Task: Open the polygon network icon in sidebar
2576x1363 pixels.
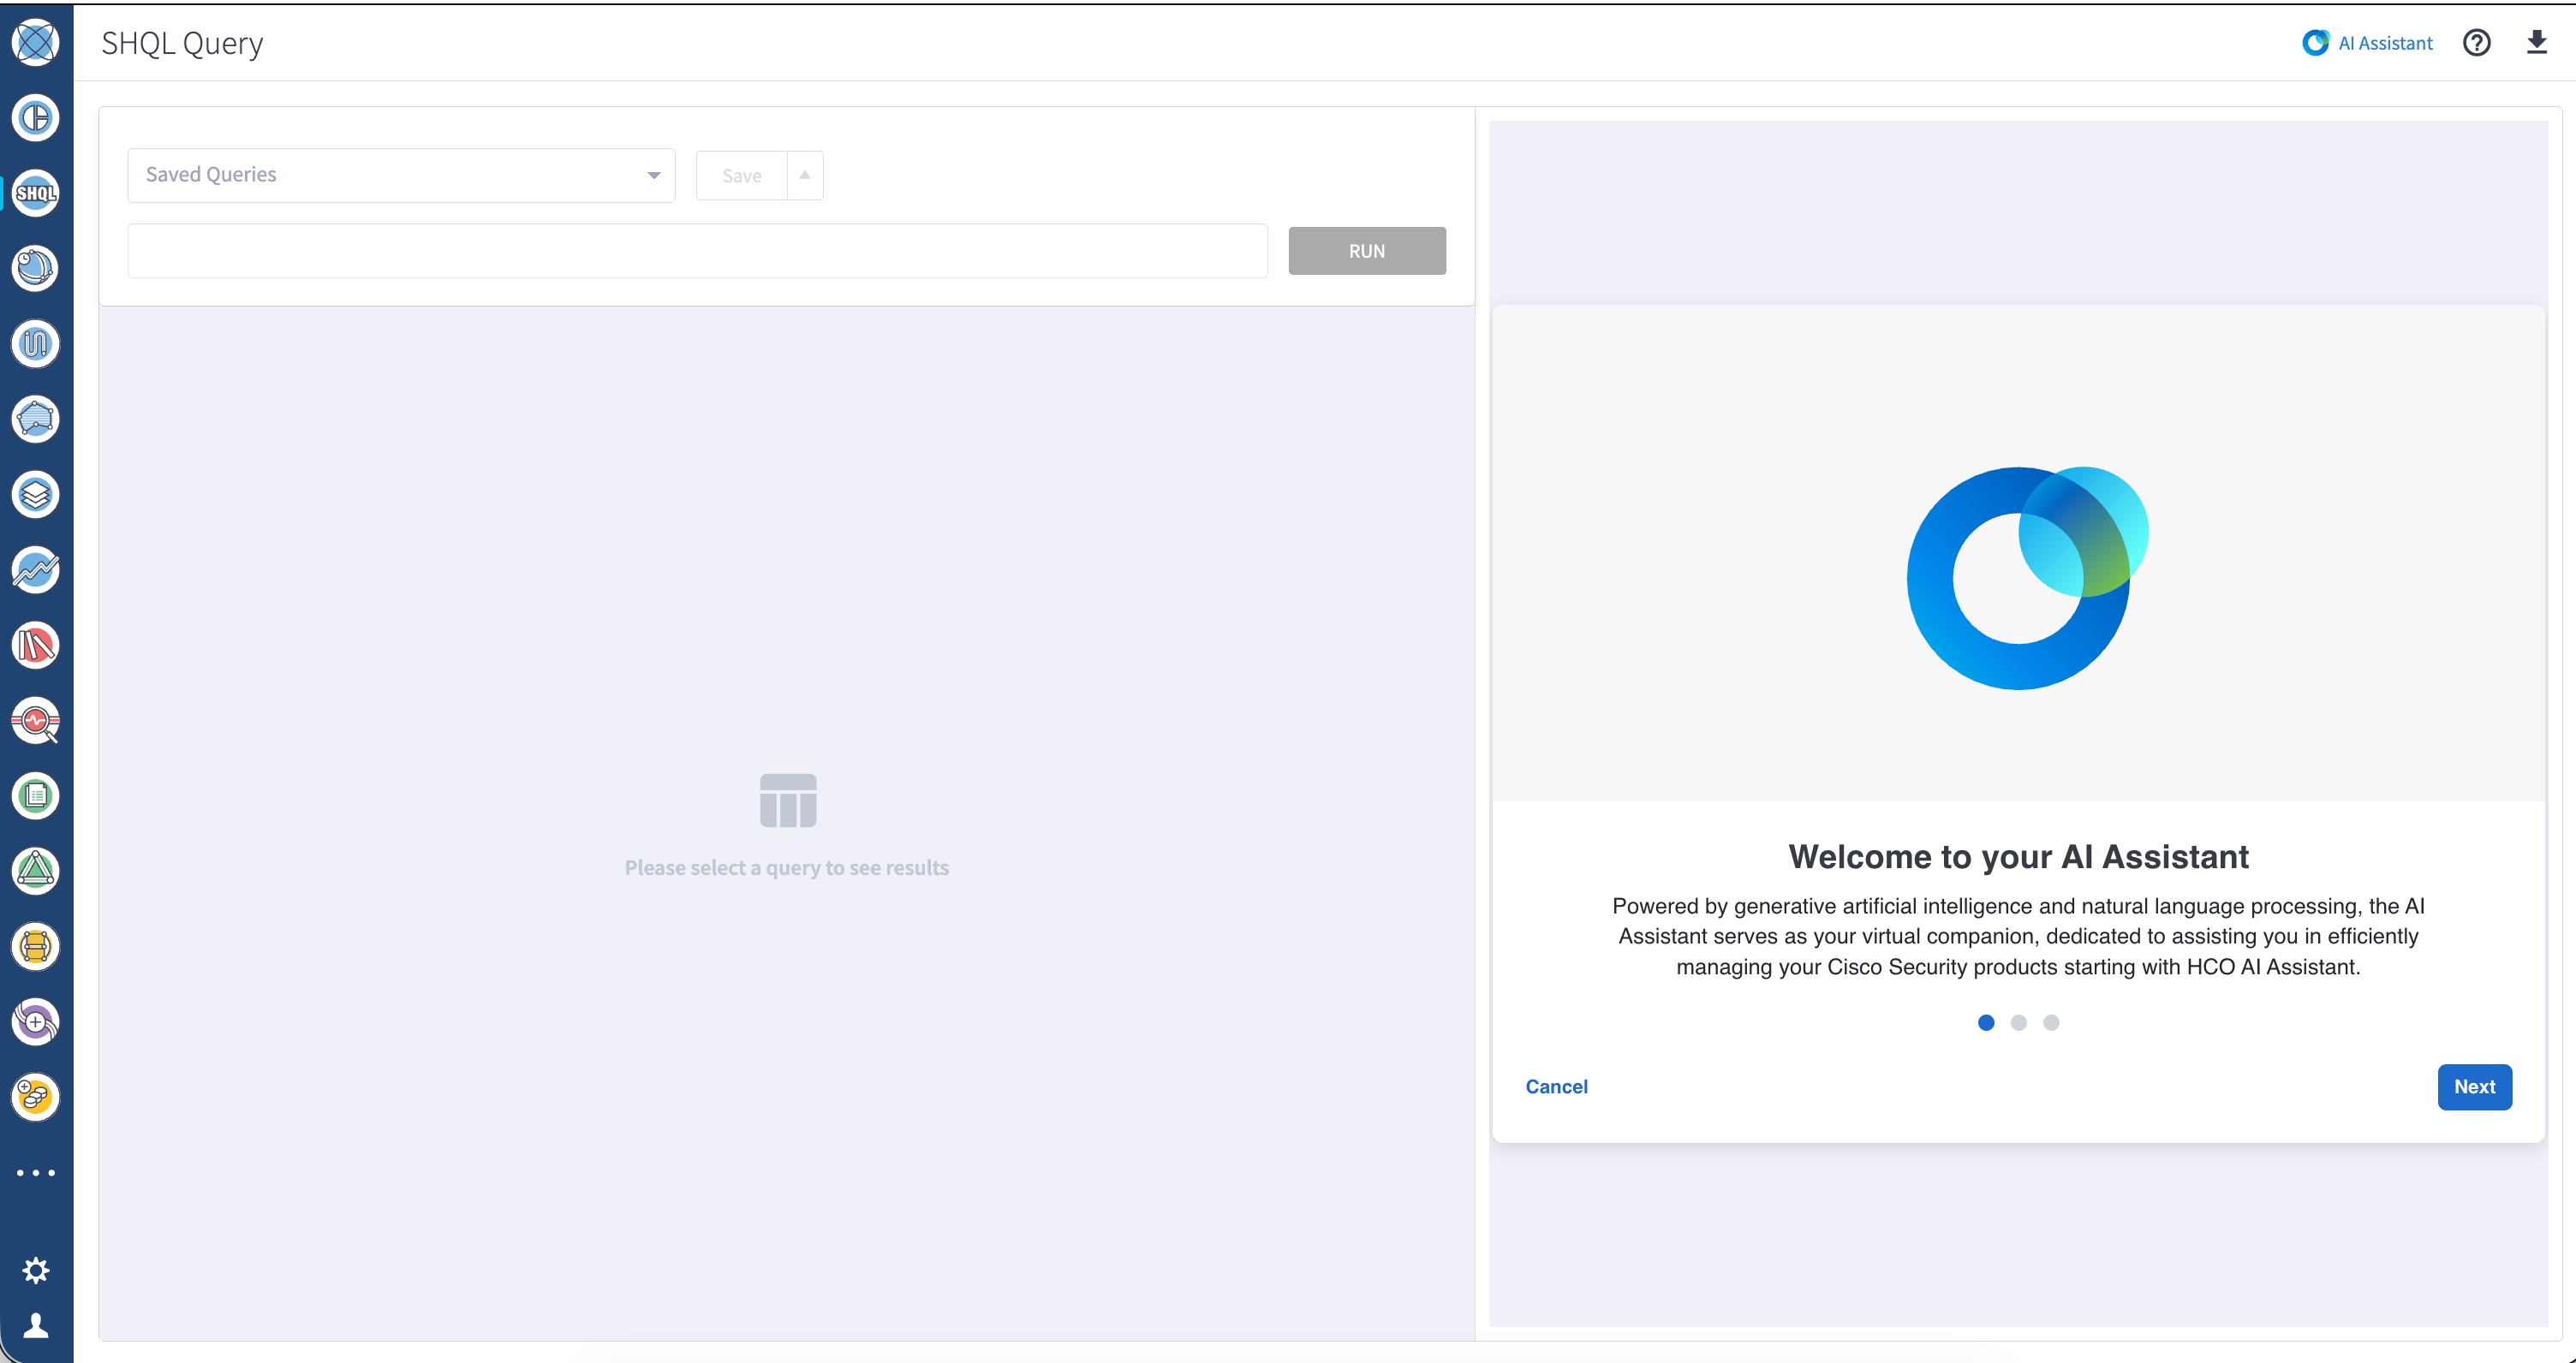Action: (x=36, y=419)
